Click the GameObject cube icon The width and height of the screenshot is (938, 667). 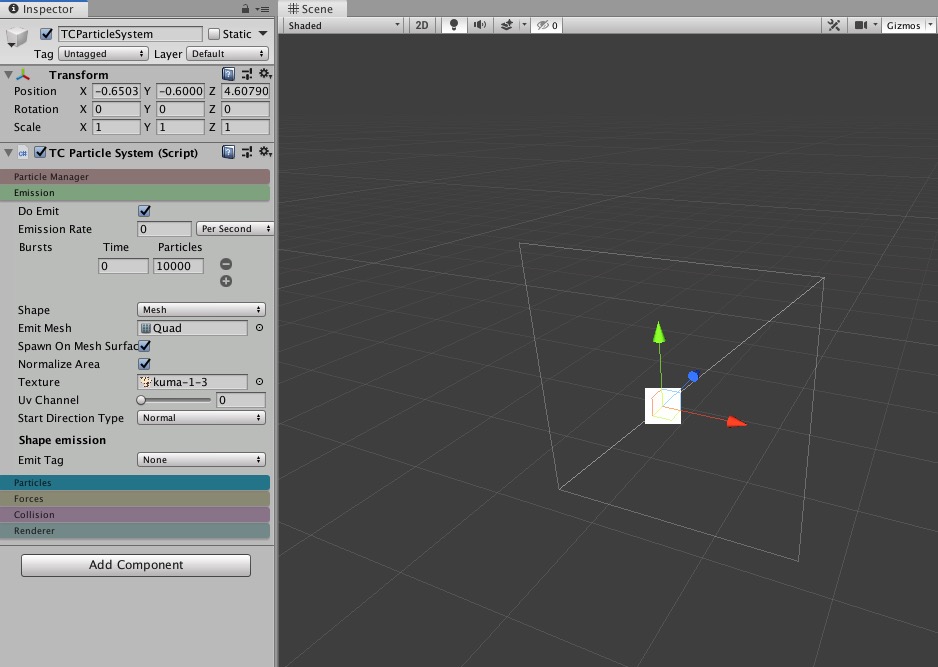pos(17,37)
